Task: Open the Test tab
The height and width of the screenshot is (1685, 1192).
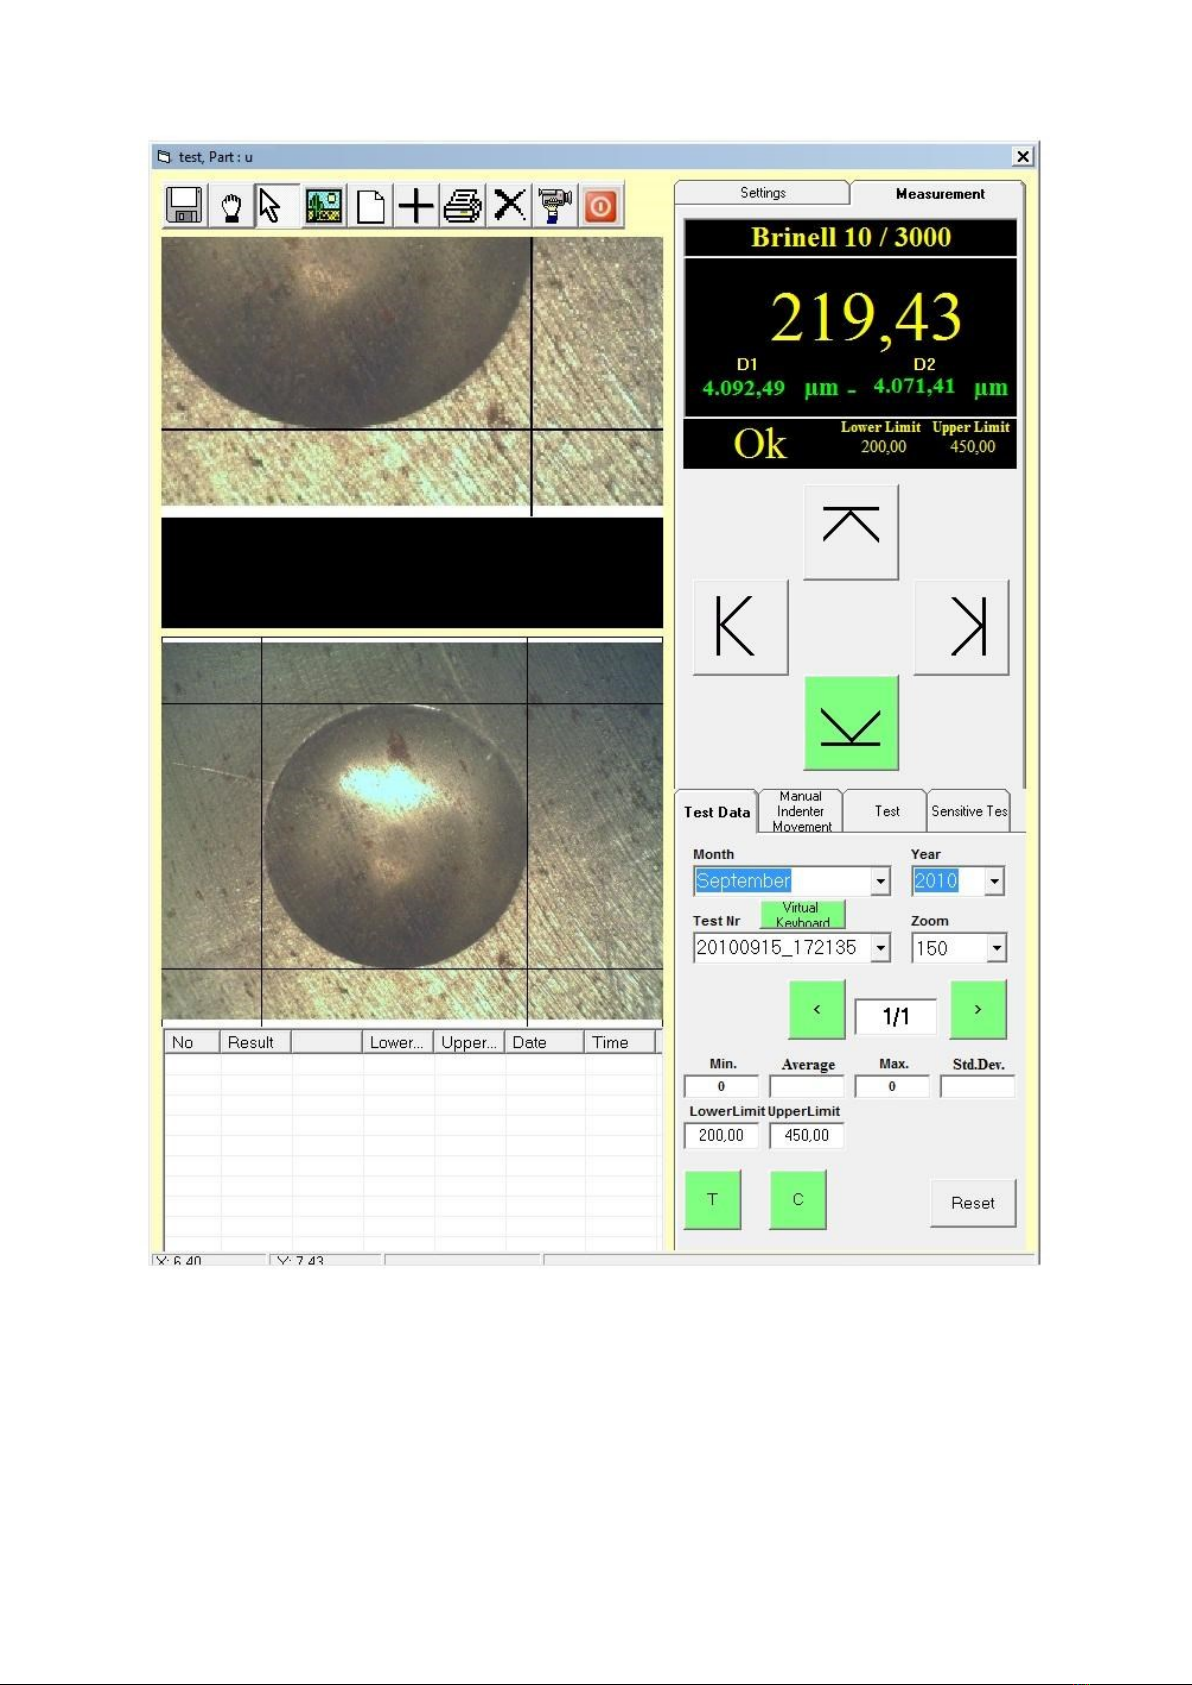Action: click(x=886, y=811)
